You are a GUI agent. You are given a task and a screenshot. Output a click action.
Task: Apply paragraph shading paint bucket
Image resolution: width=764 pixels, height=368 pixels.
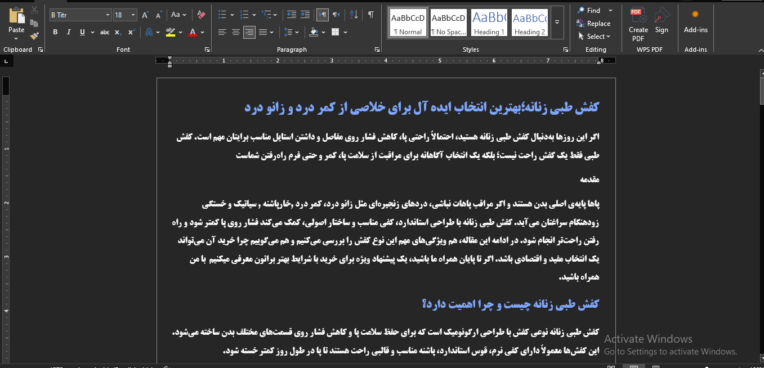pyautogui.click(x=314, y=33)
